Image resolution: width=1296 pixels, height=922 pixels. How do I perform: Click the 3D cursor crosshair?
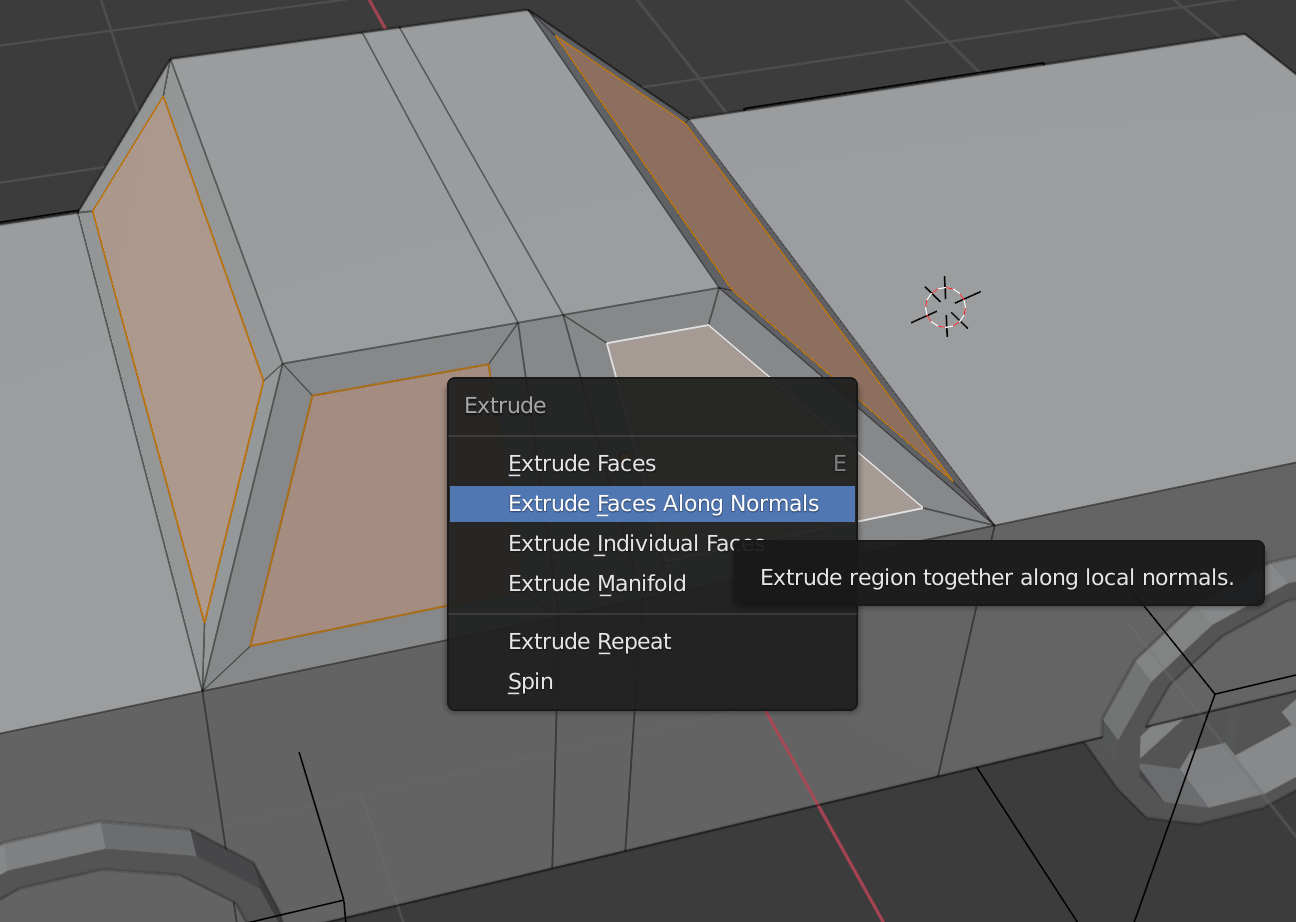pyautogui.click(x=945, y=307)
